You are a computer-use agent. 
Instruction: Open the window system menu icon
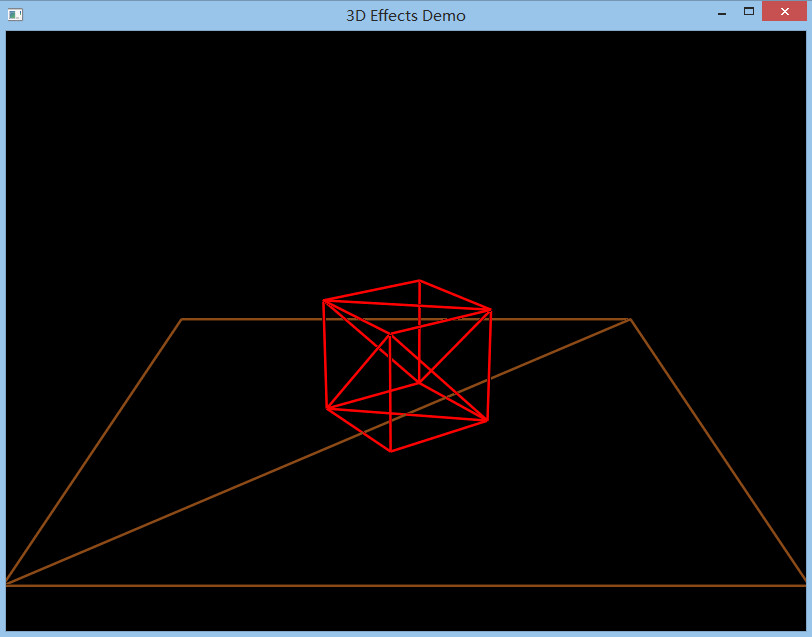point(15,15)
